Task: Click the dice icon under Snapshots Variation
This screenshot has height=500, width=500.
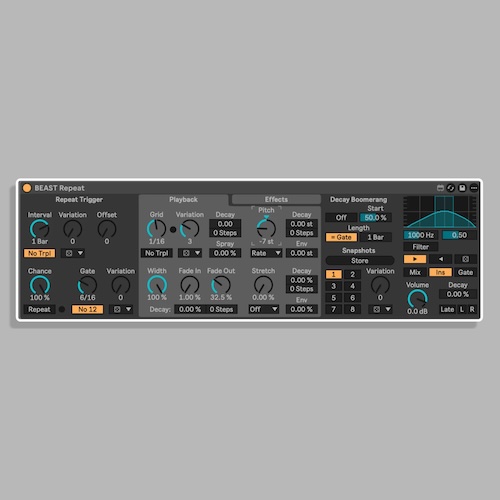Action: pos(377,310)
